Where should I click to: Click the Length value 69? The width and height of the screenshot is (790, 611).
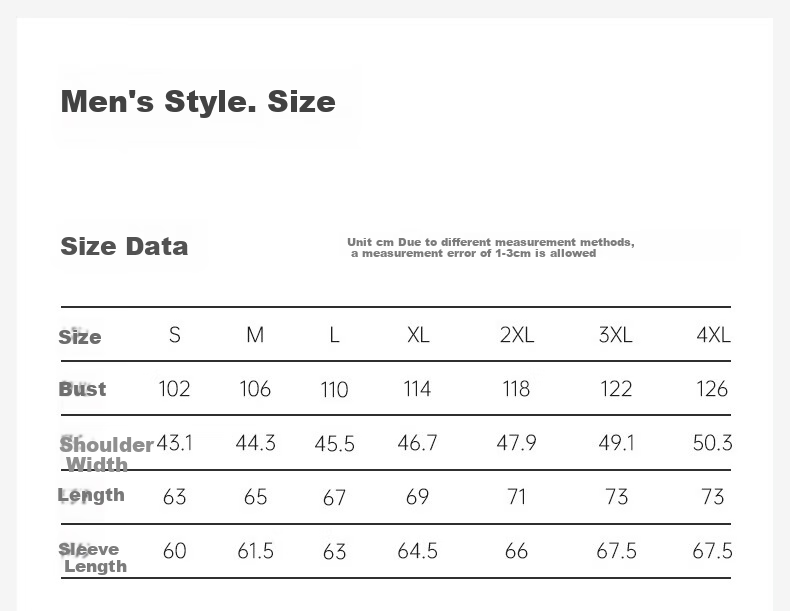click(x=418, y=497)
